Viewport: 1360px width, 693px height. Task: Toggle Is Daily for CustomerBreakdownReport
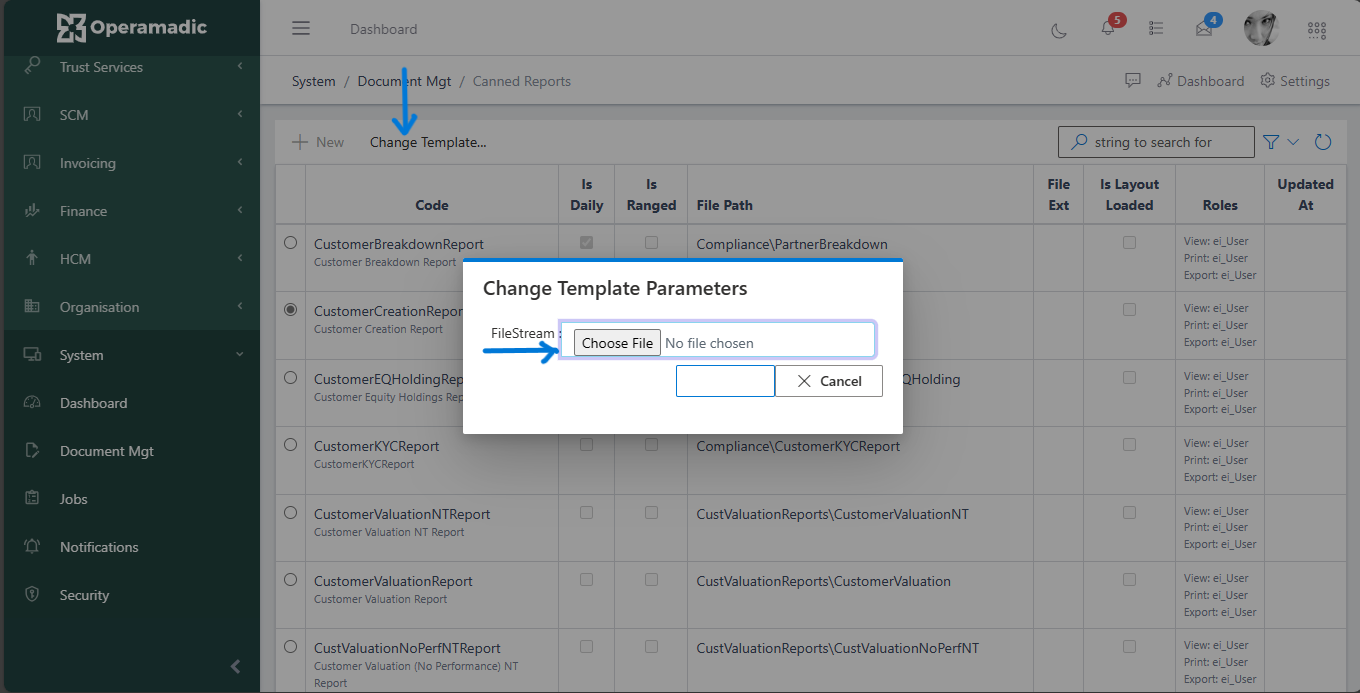coord(587,242)
